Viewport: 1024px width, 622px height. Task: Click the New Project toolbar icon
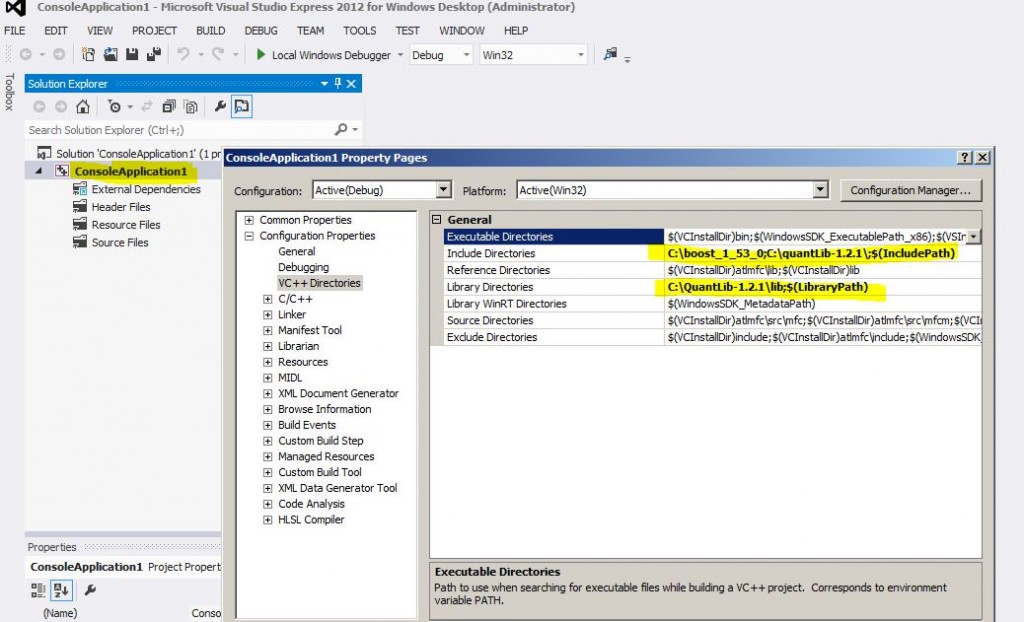(x=88, y=55)
